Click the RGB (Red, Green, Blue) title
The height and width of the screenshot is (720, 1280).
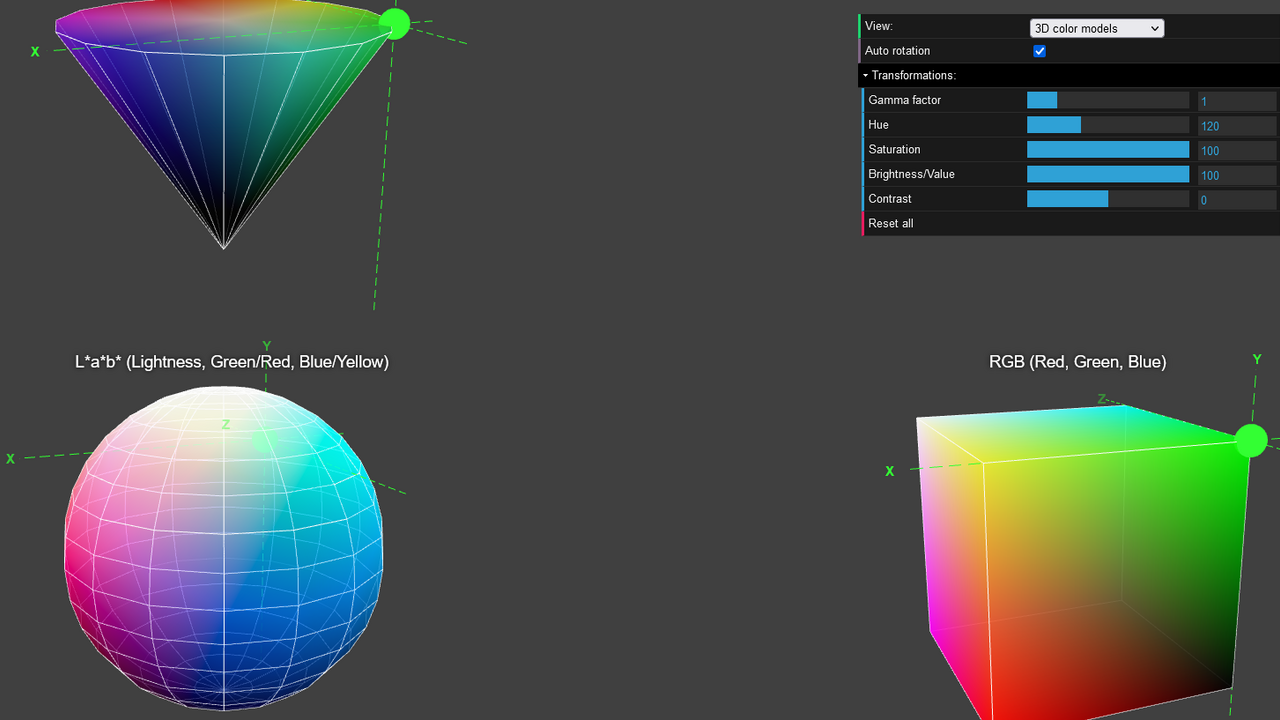1077,362
